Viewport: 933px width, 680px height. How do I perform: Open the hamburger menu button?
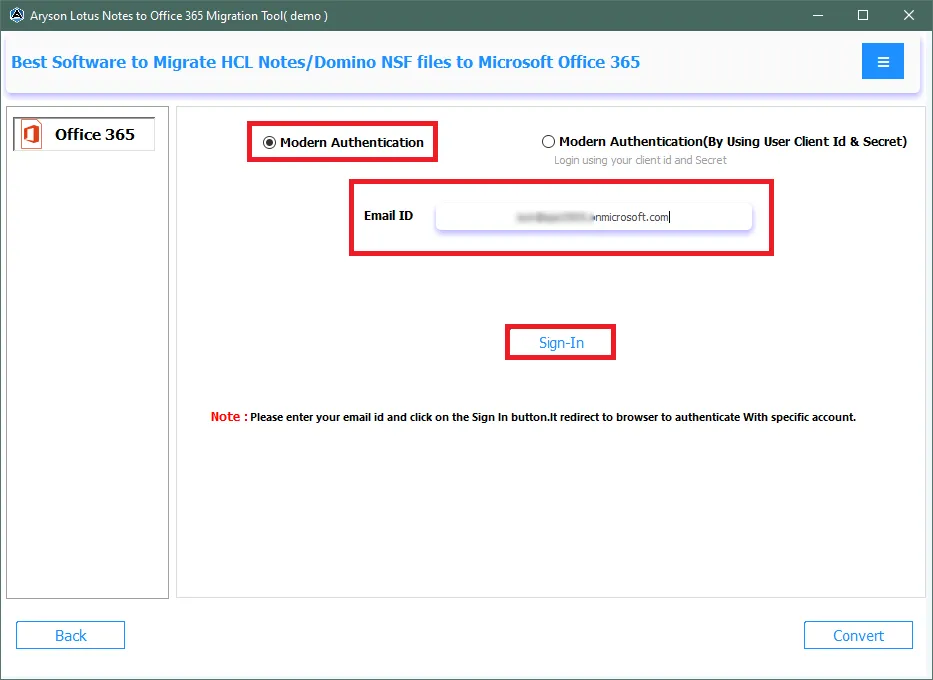click(882, 61)
